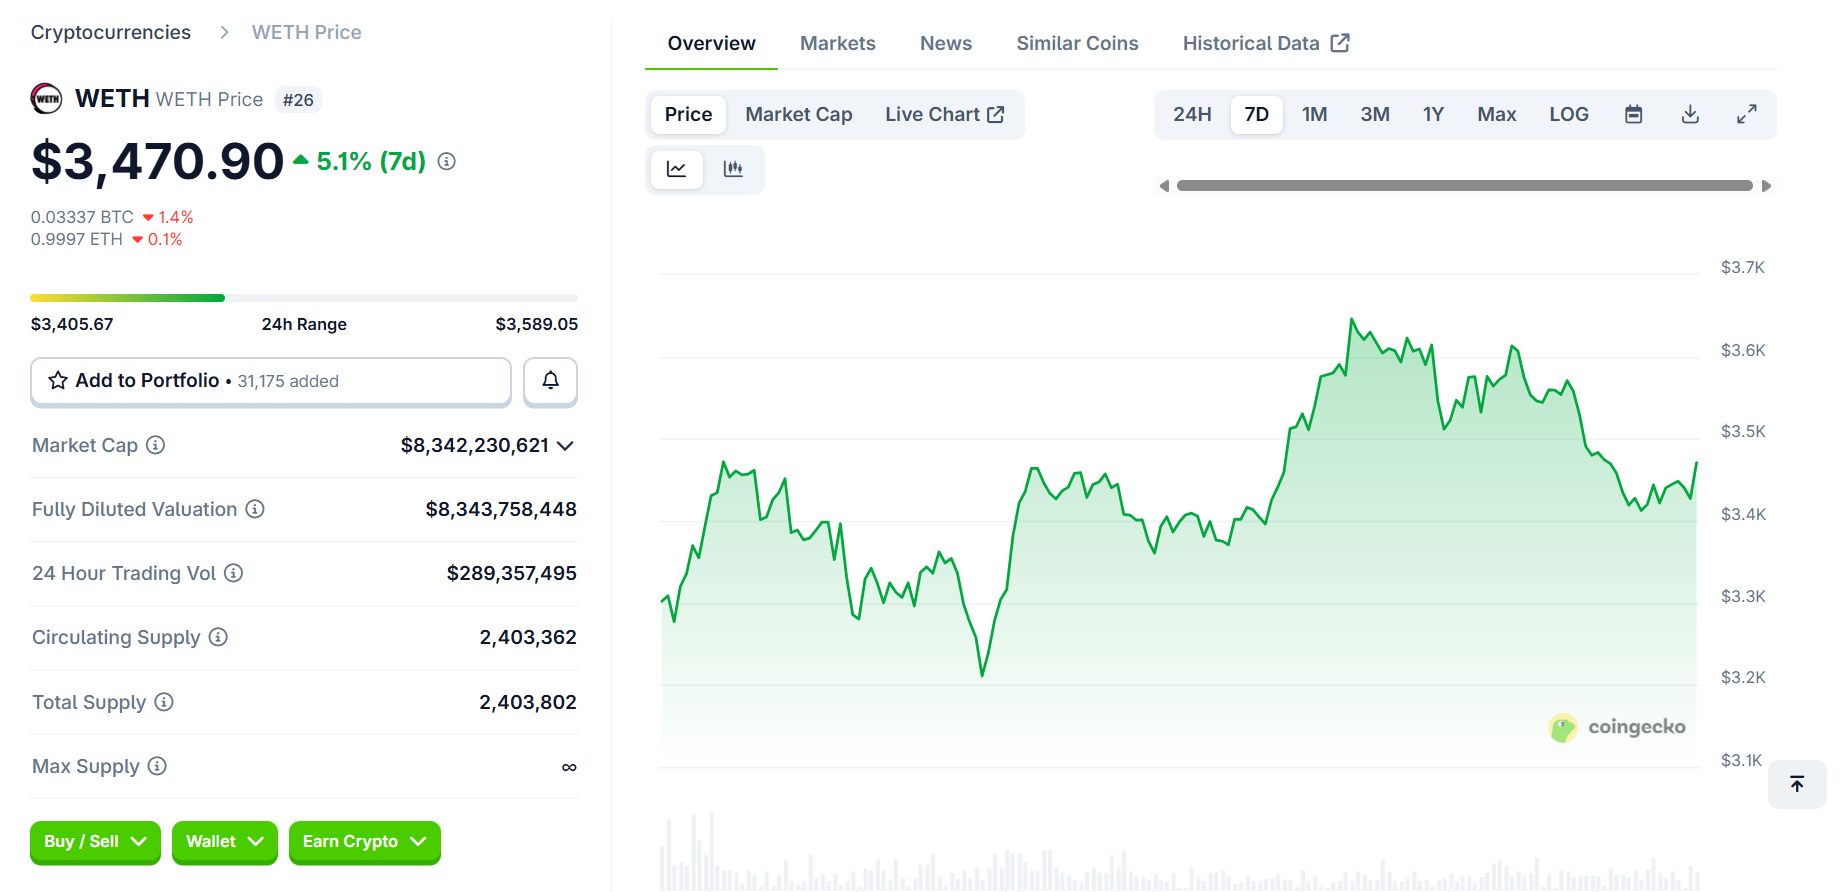Click the 5.1% (7d) change text

(371, 161)
